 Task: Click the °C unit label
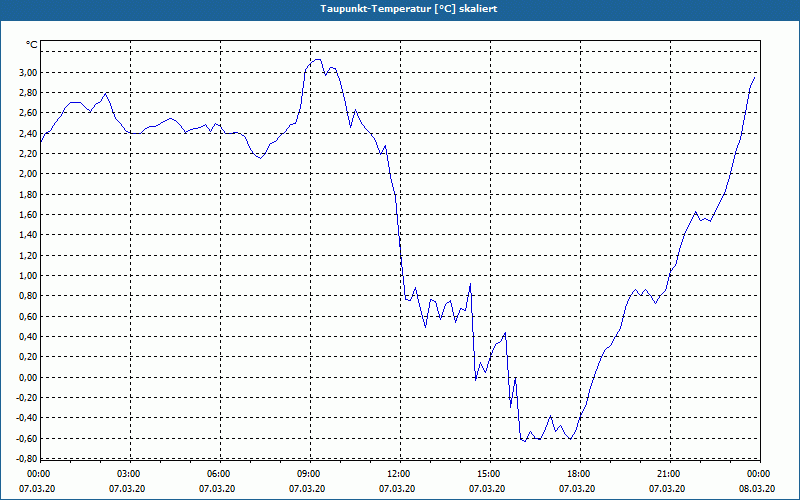(x=32, y=45)
